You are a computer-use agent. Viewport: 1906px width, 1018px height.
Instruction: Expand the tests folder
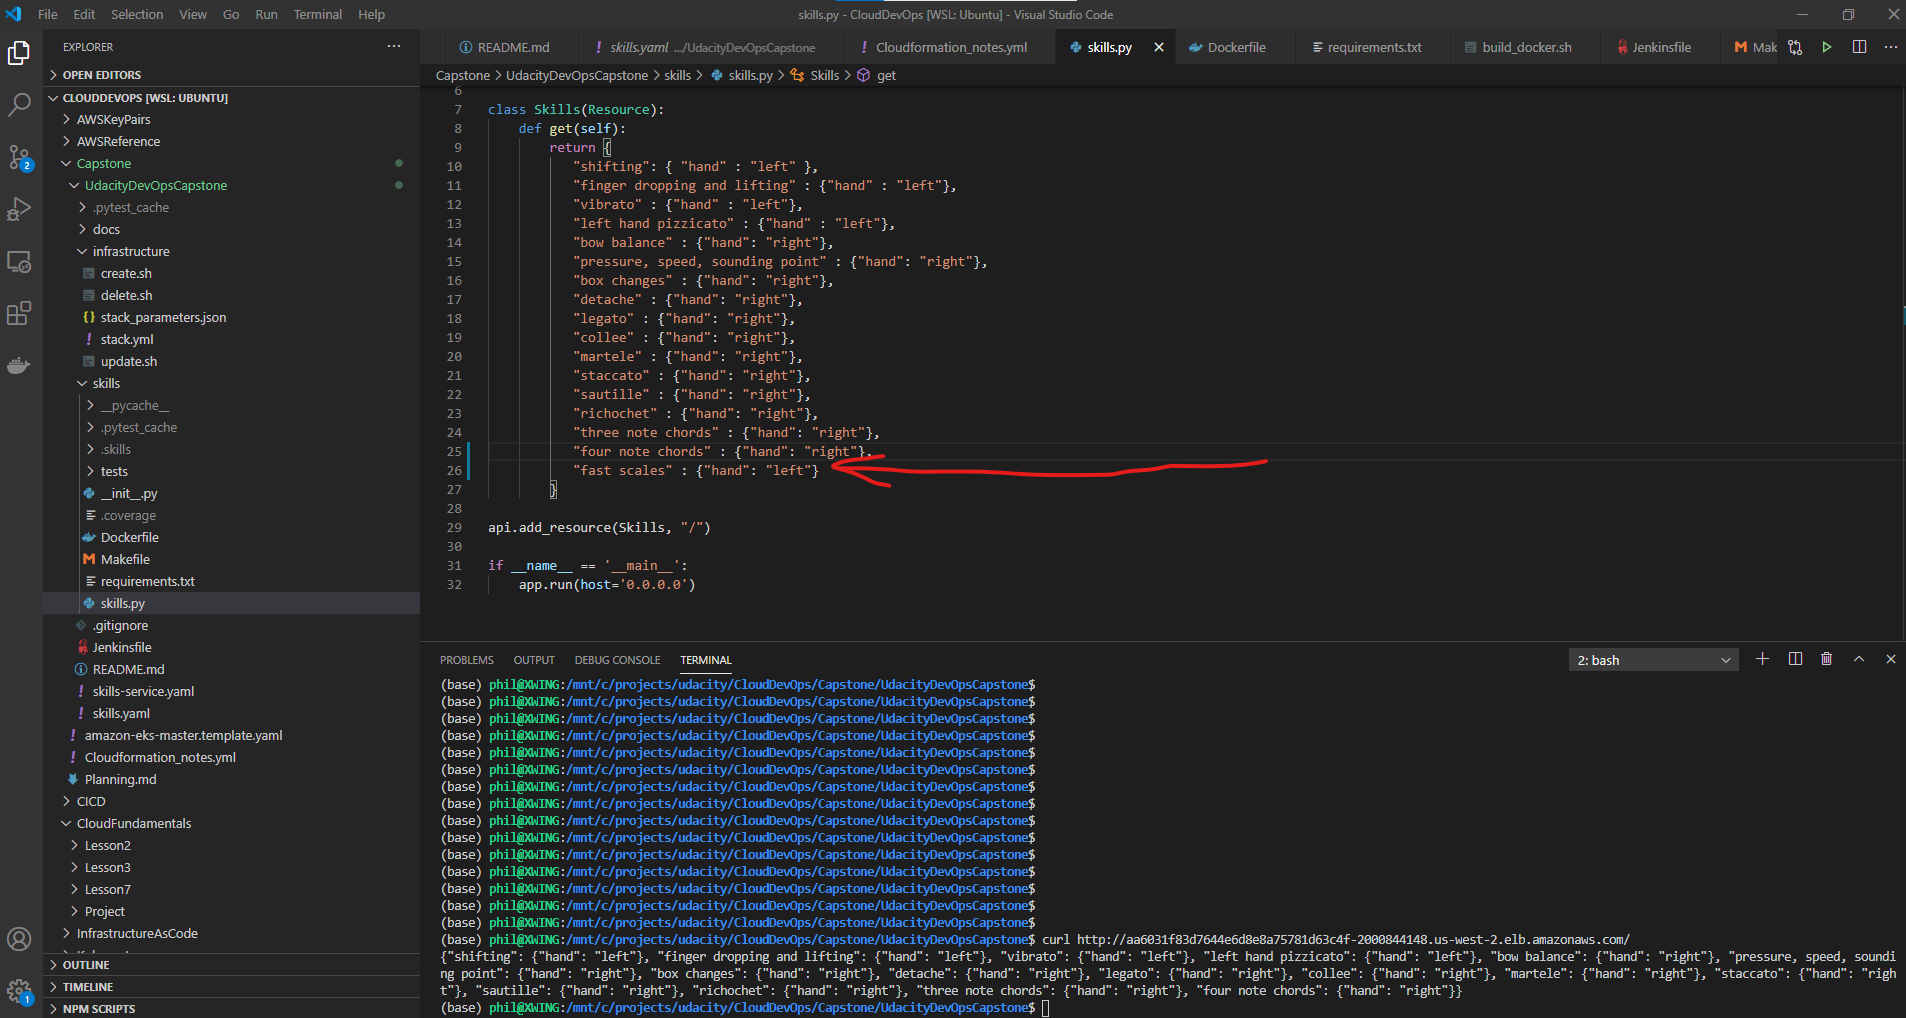[232, 472]
